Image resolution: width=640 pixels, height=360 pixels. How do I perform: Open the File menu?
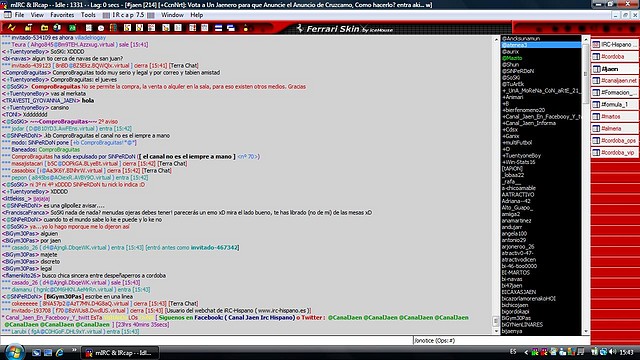(19, 15)
